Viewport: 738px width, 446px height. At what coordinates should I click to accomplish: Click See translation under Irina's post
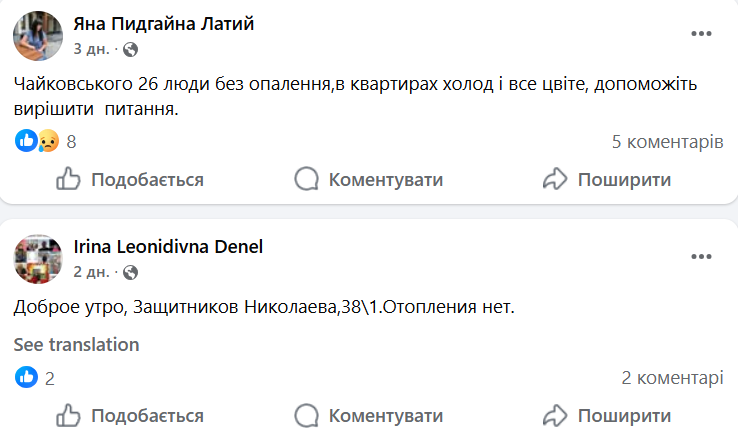tap(76, 344)
